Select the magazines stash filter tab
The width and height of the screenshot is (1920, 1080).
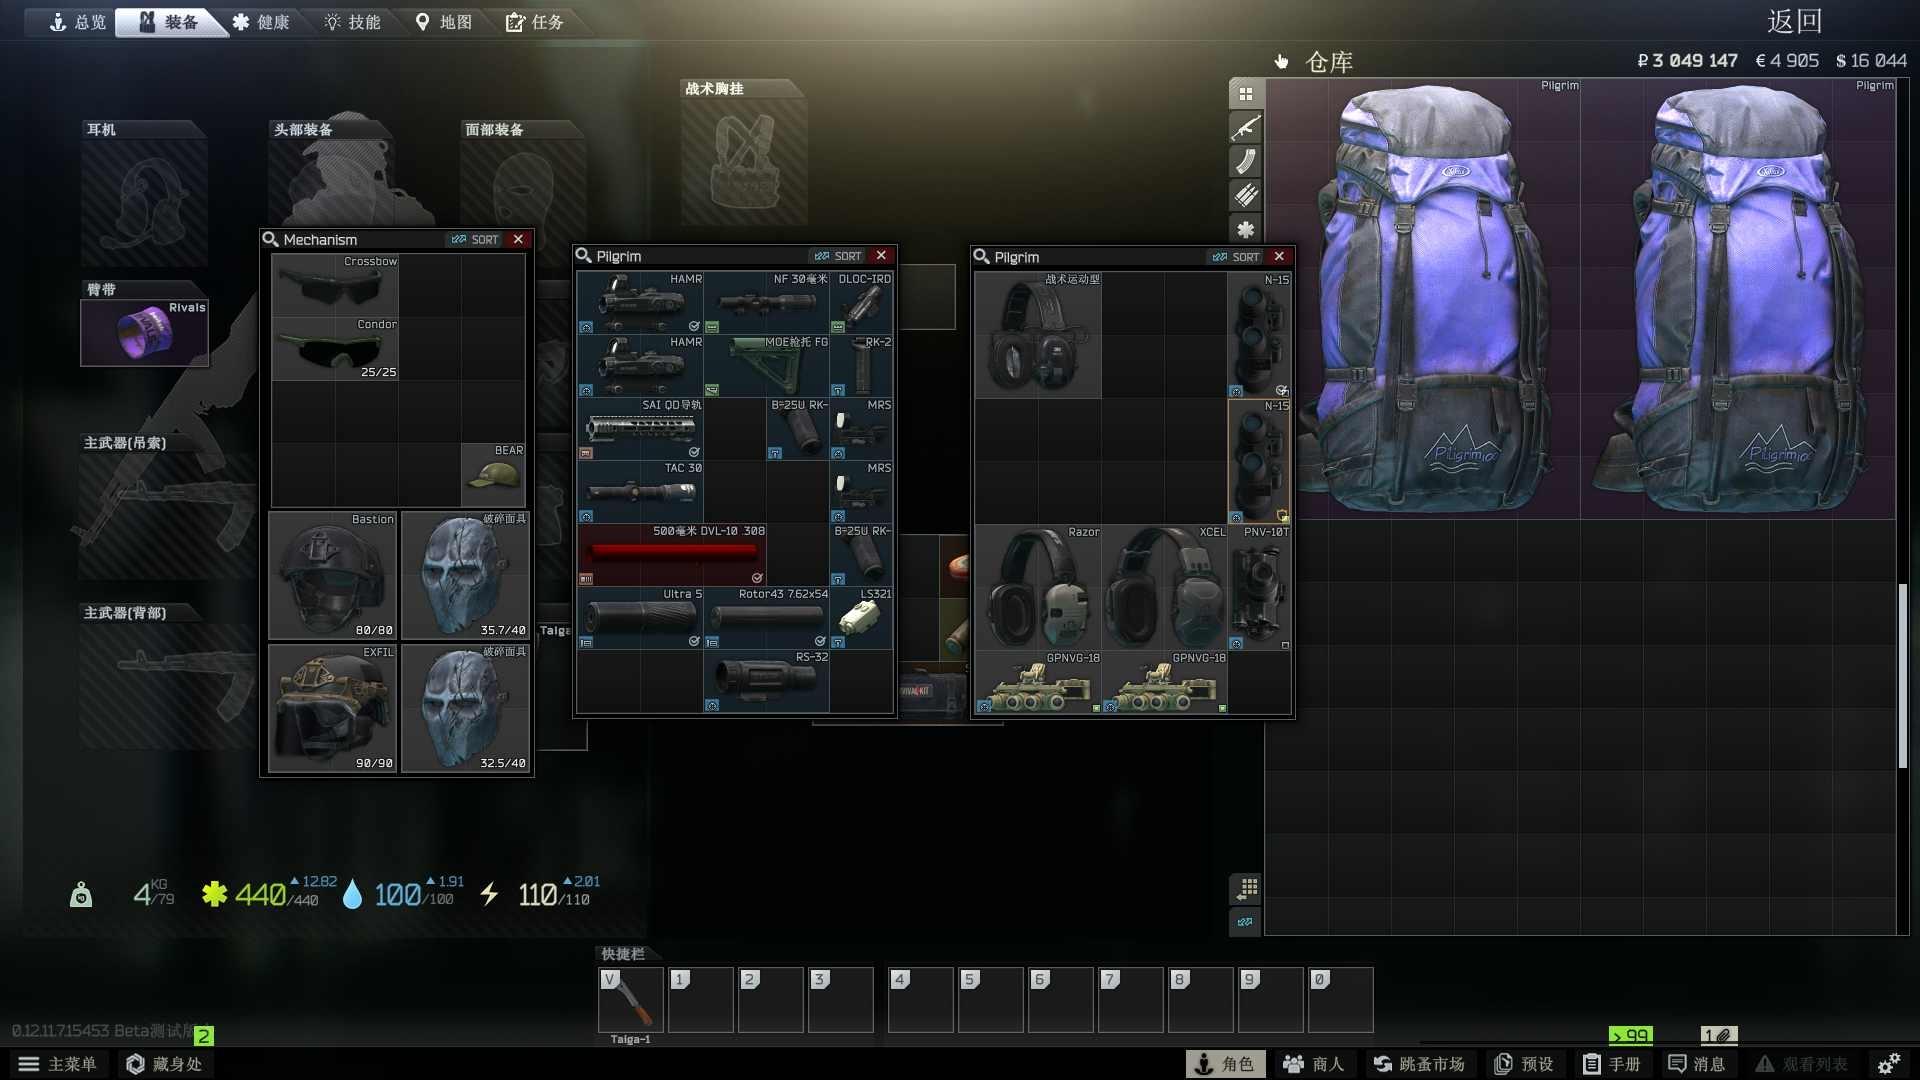[1245, 162]
